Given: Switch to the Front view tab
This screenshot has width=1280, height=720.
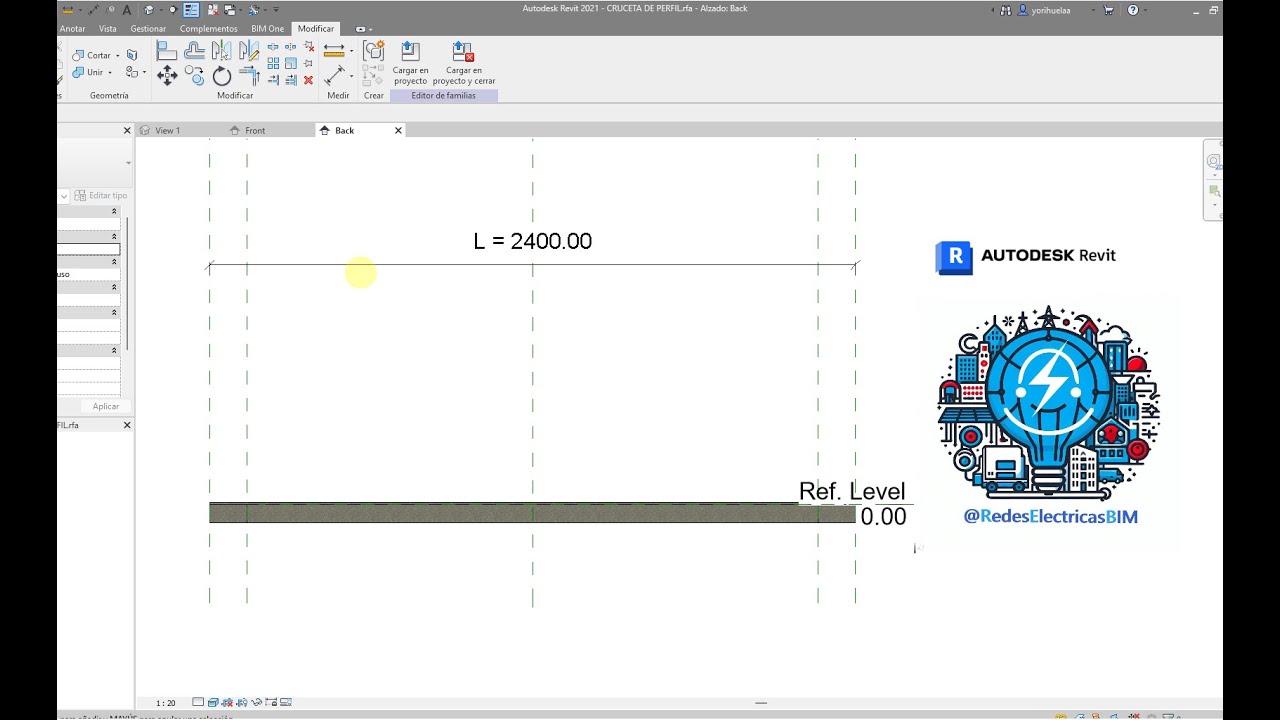Looking at the screenshot, I should (255, 131).
